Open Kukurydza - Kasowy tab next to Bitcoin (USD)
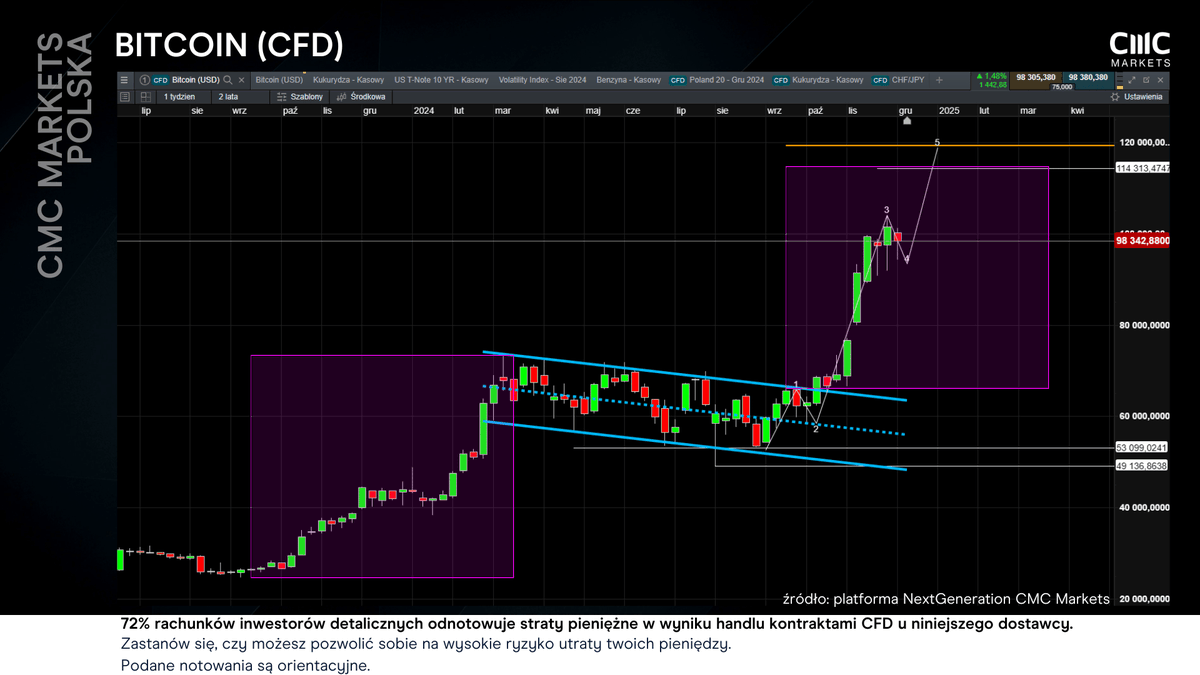 348,80
